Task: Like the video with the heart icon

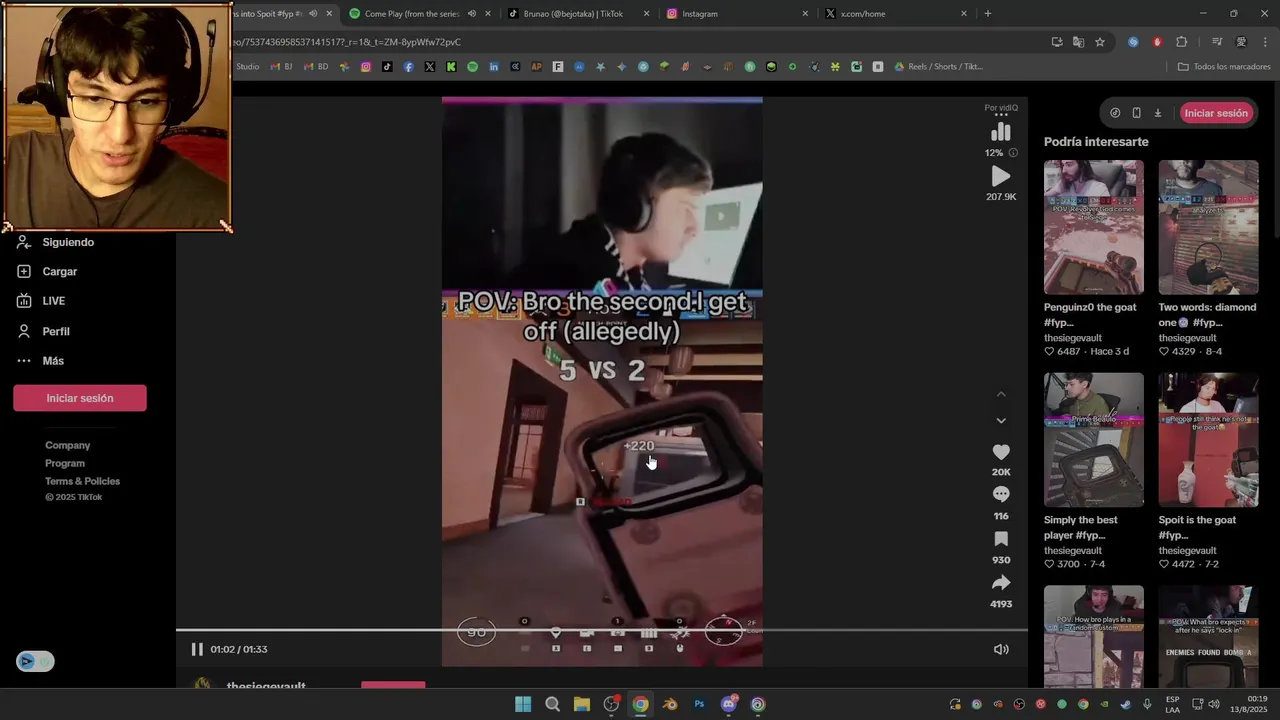Action: pos(1000,452)
